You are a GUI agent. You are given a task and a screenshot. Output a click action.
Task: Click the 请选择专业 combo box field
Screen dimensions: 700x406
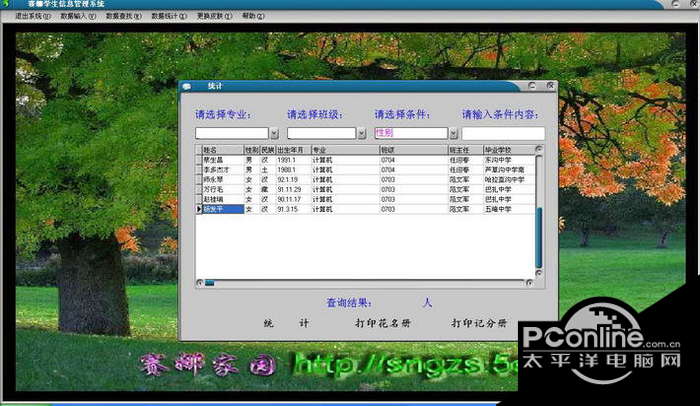[232, 133]
